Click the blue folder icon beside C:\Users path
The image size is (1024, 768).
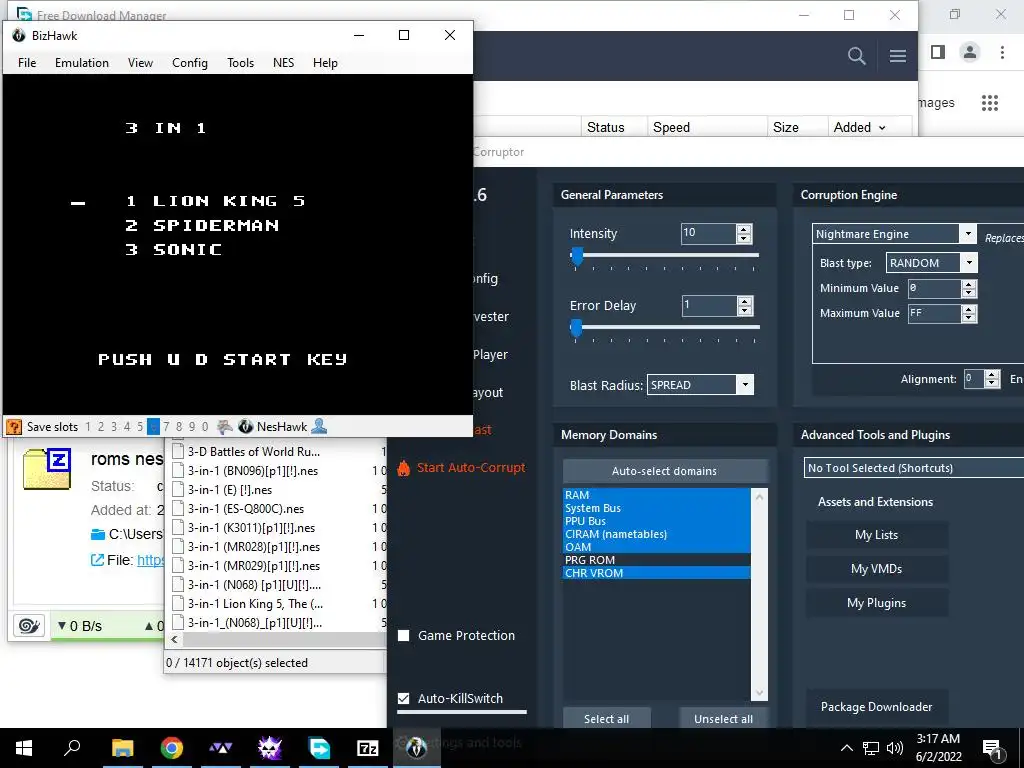(x=98, y=534)
